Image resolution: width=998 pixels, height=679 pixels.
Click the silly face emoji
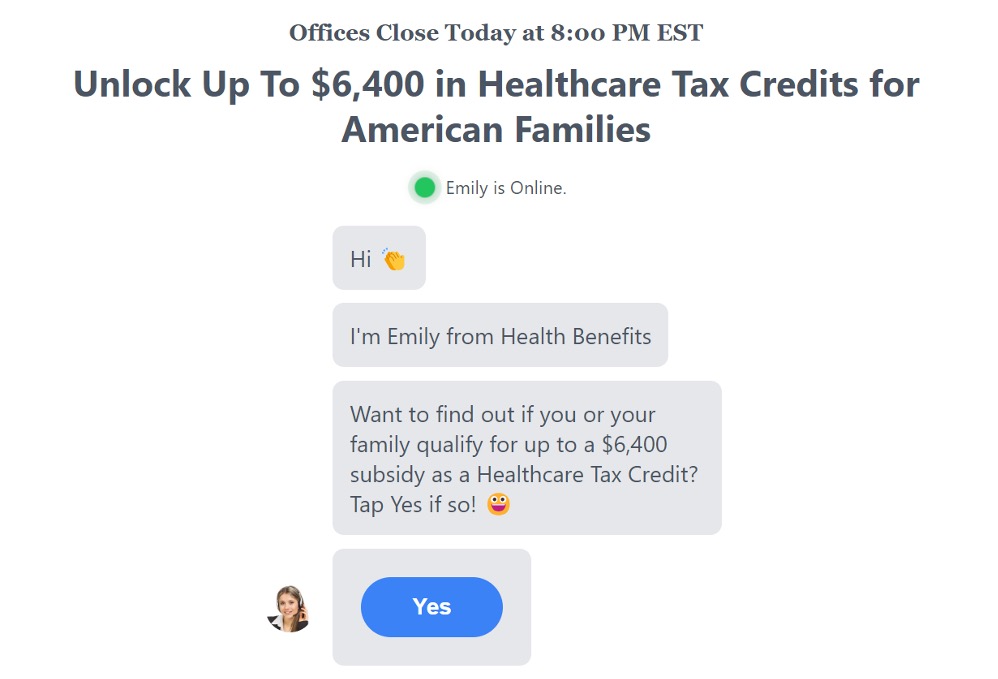tap(498, 505)
